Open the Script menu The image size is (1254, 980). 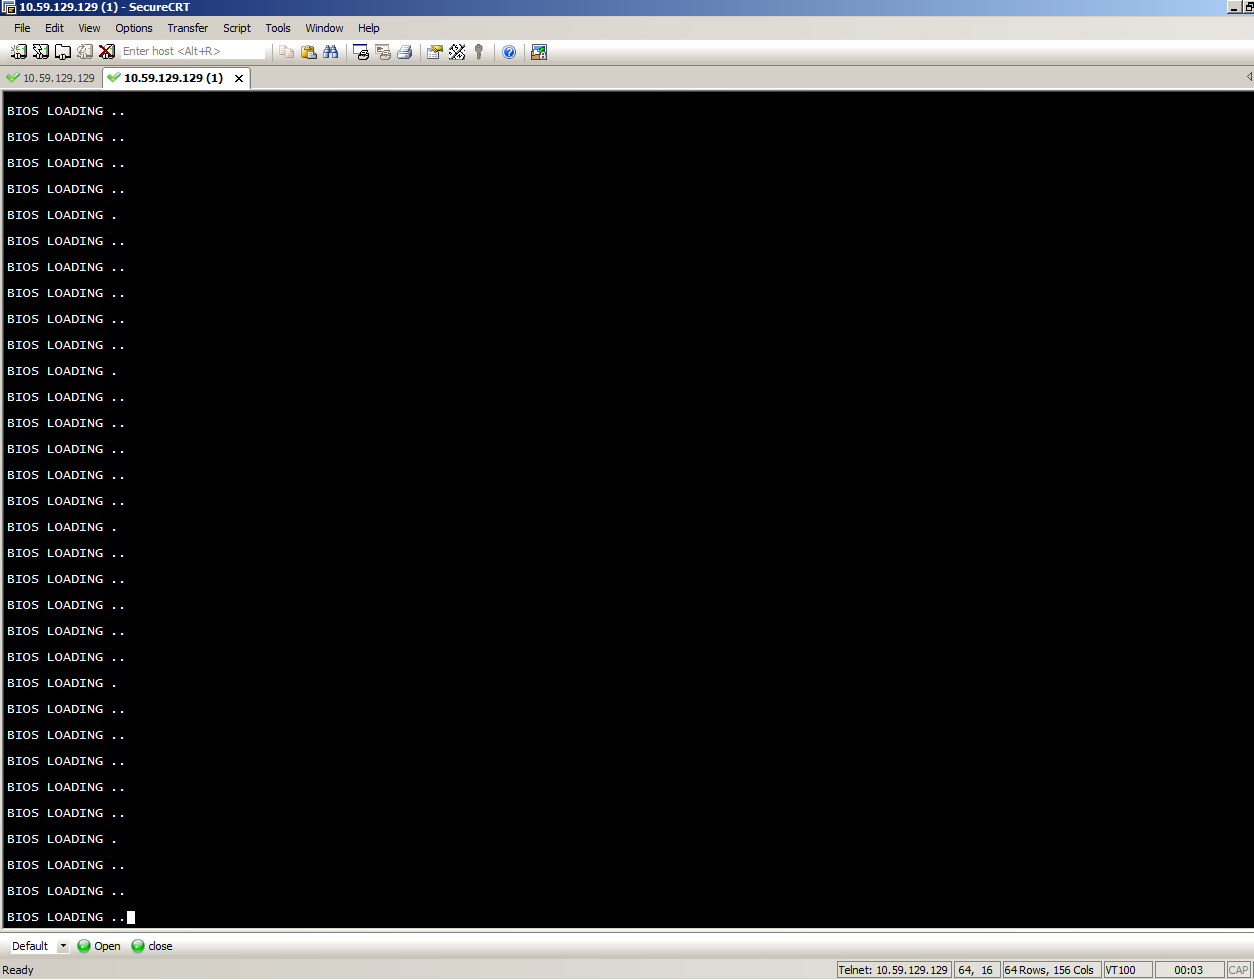pos(237,28)
